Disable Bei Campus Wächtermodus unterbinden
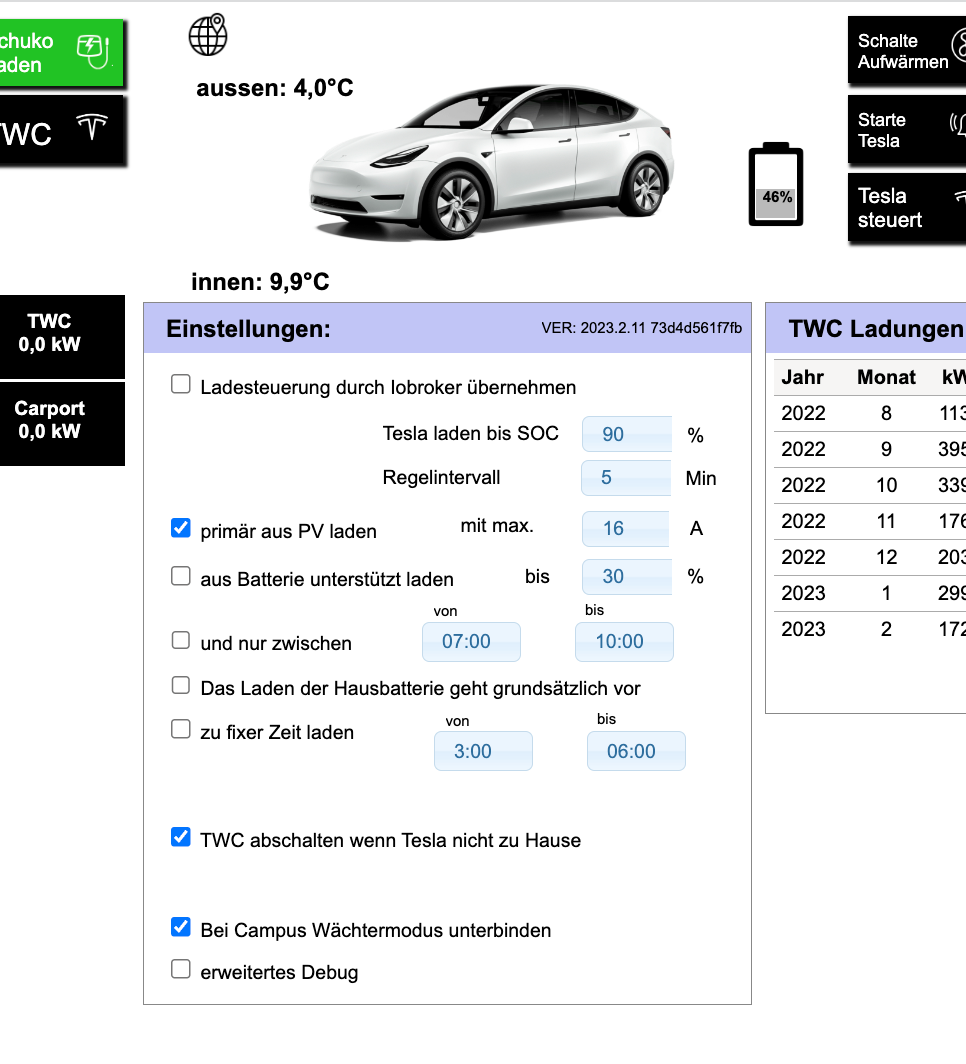 180,927
